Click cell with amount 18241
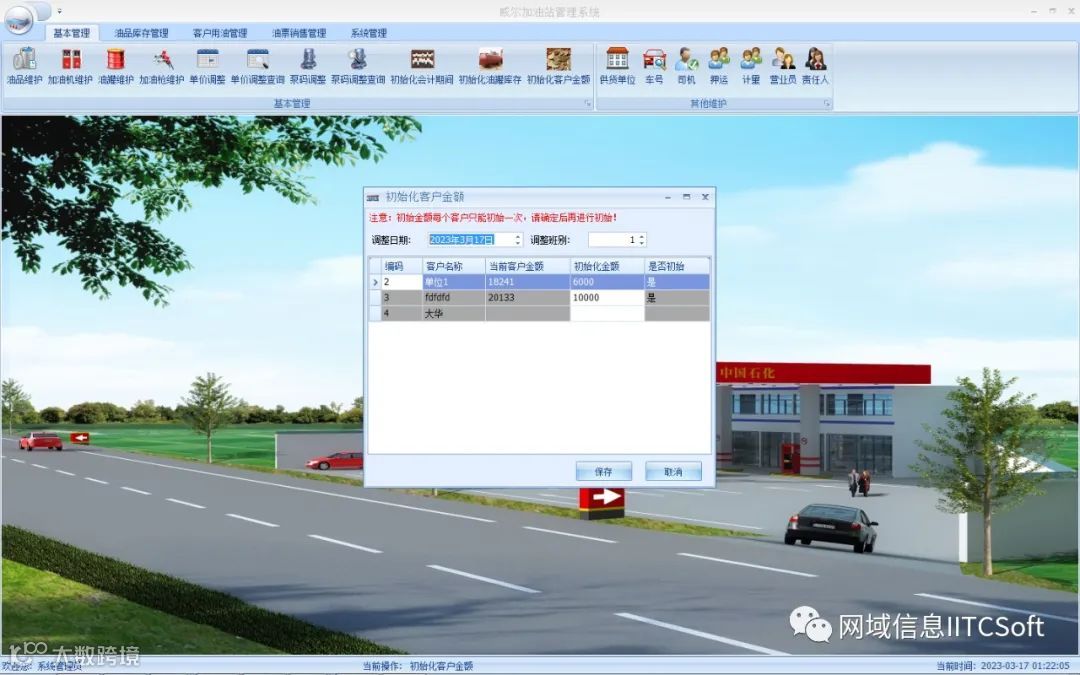This screenshot has height=675, width=1080. [527, 282]
